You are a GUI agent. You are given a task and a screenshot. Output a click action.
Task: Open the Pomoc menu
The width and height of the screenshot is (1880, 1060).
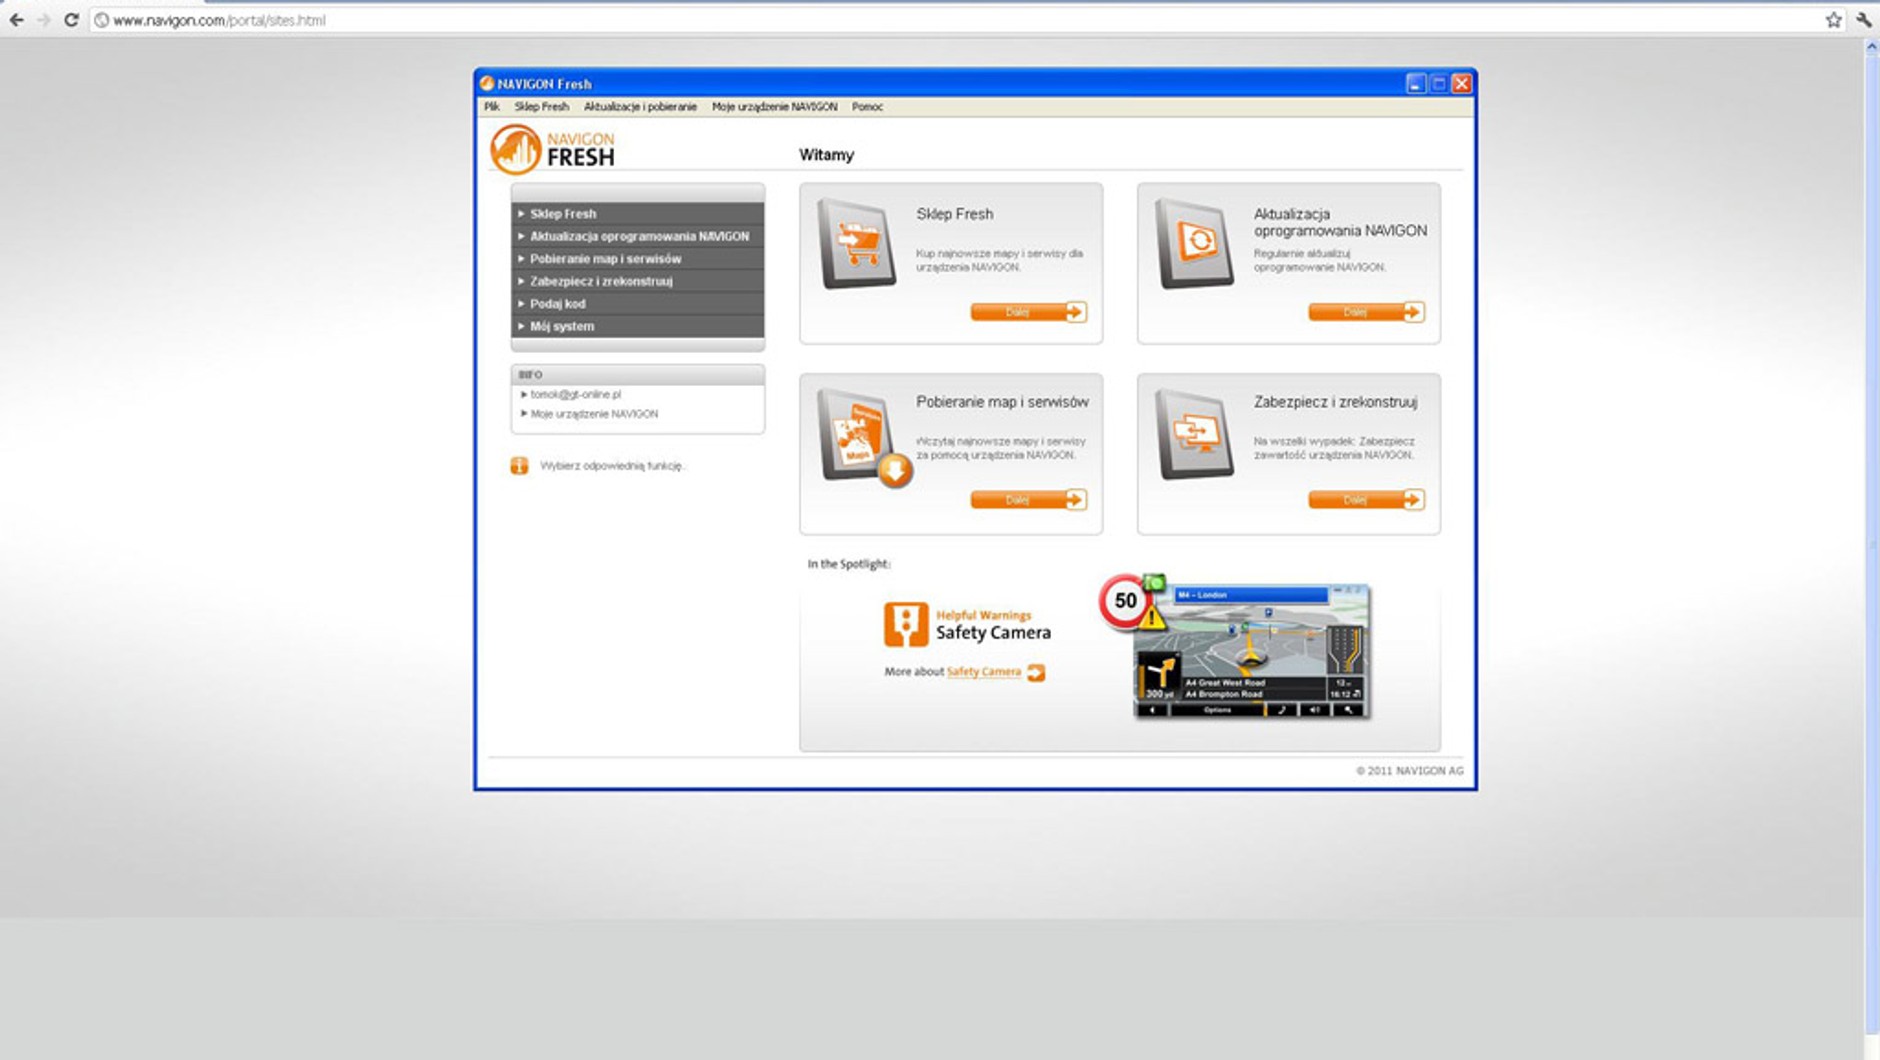pos(867,107)
